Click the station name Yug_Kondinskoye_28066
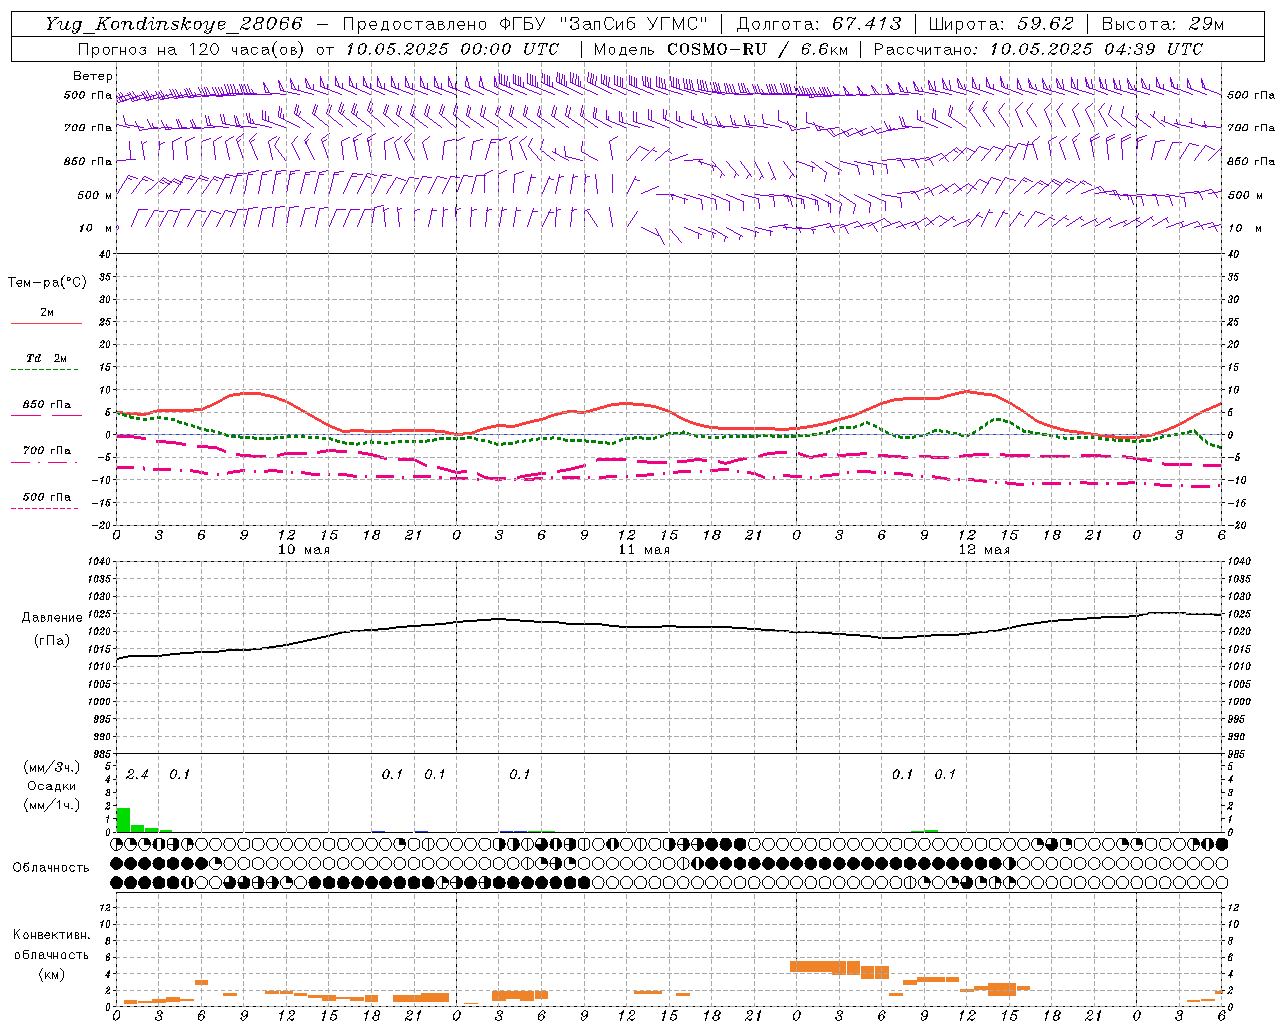The width and height of the screenshot is (1280, 1024). (174, 24)
